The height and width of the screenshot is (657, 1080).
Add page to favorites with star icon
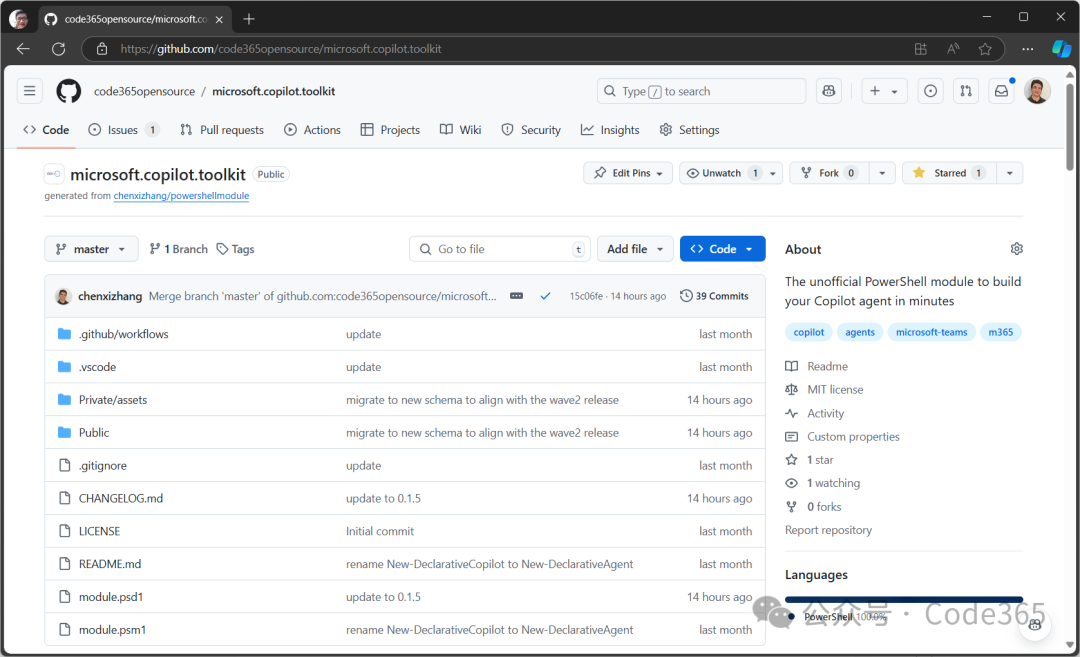pyautogui.click(x=985, y=49)
